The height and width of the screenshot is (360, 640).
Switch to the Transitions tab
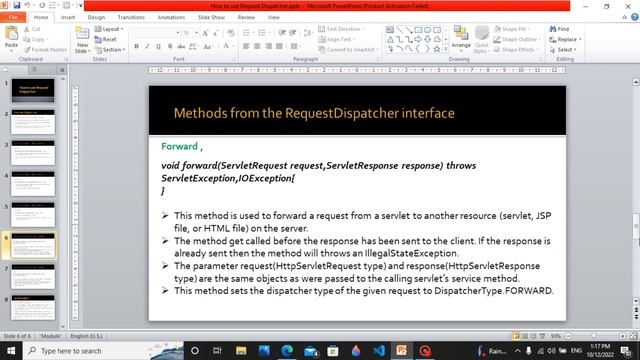coord(131,18)
